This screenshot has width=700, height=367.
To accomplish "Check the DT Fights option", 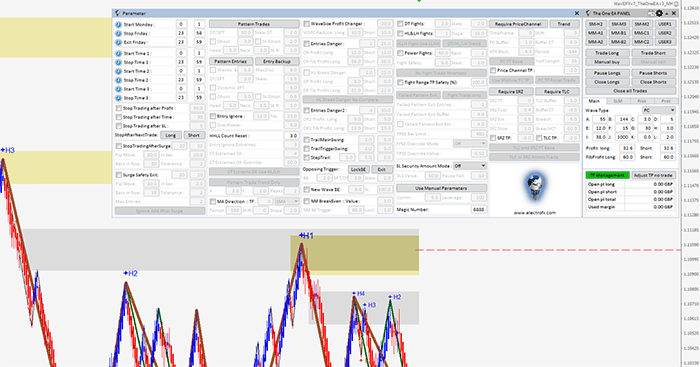I will [400, 24].
